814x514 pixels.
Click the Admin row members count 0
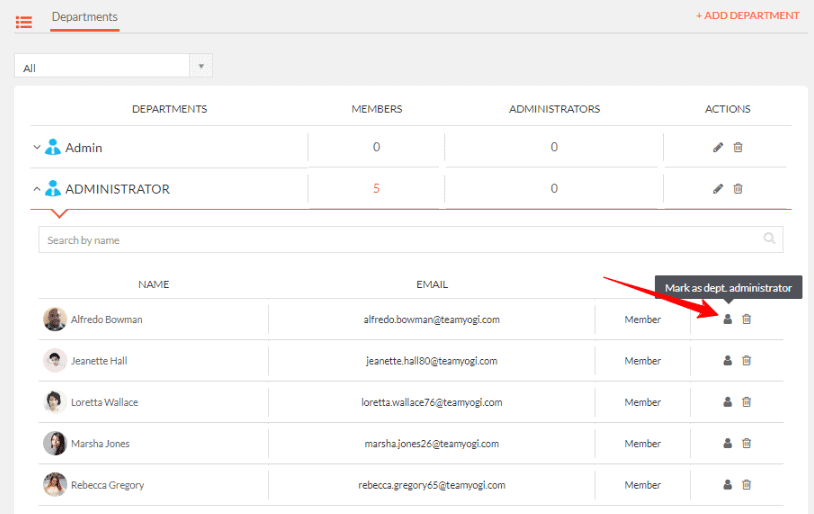tap(376, 147)
